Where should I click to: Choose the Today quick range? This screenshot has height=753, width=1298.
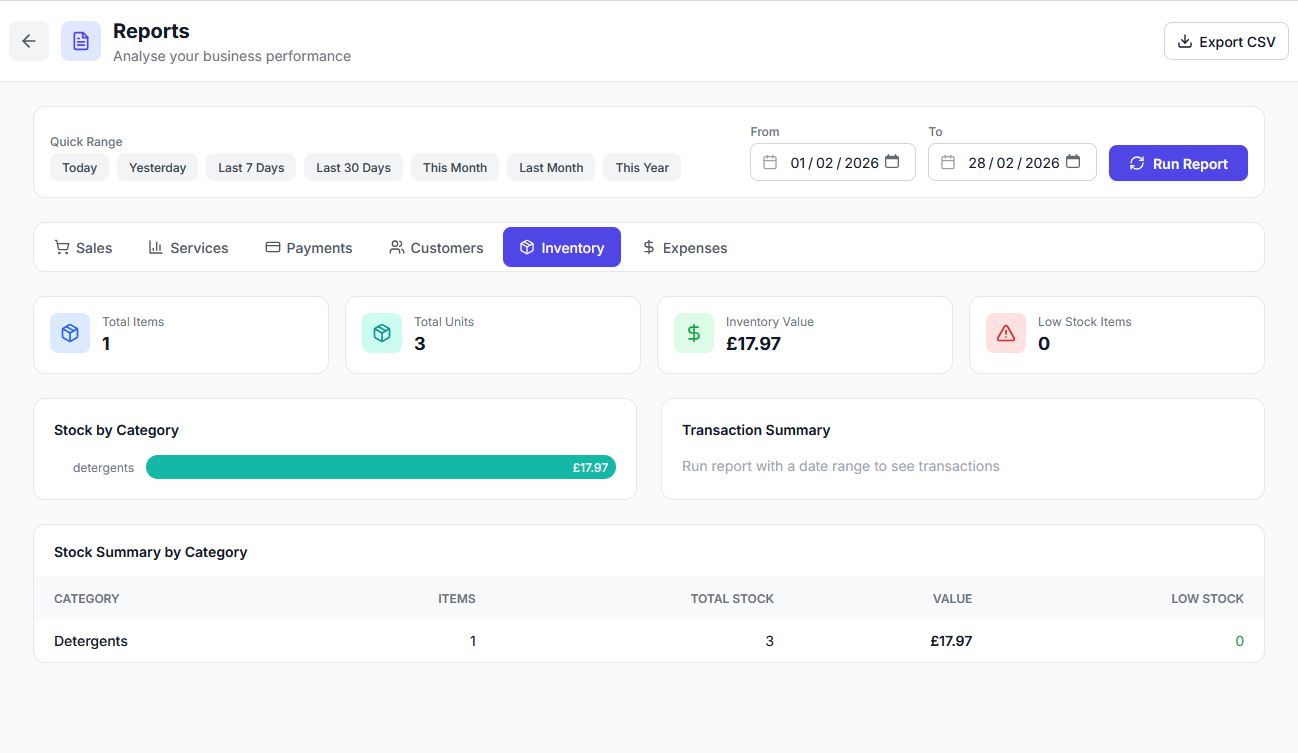pos(79,167)
